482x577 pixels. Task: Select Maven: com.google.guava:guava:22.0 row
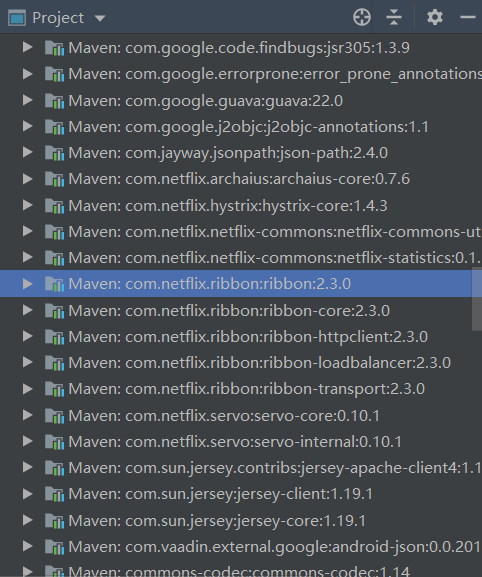pyautogui.click(x=241, y=100)
